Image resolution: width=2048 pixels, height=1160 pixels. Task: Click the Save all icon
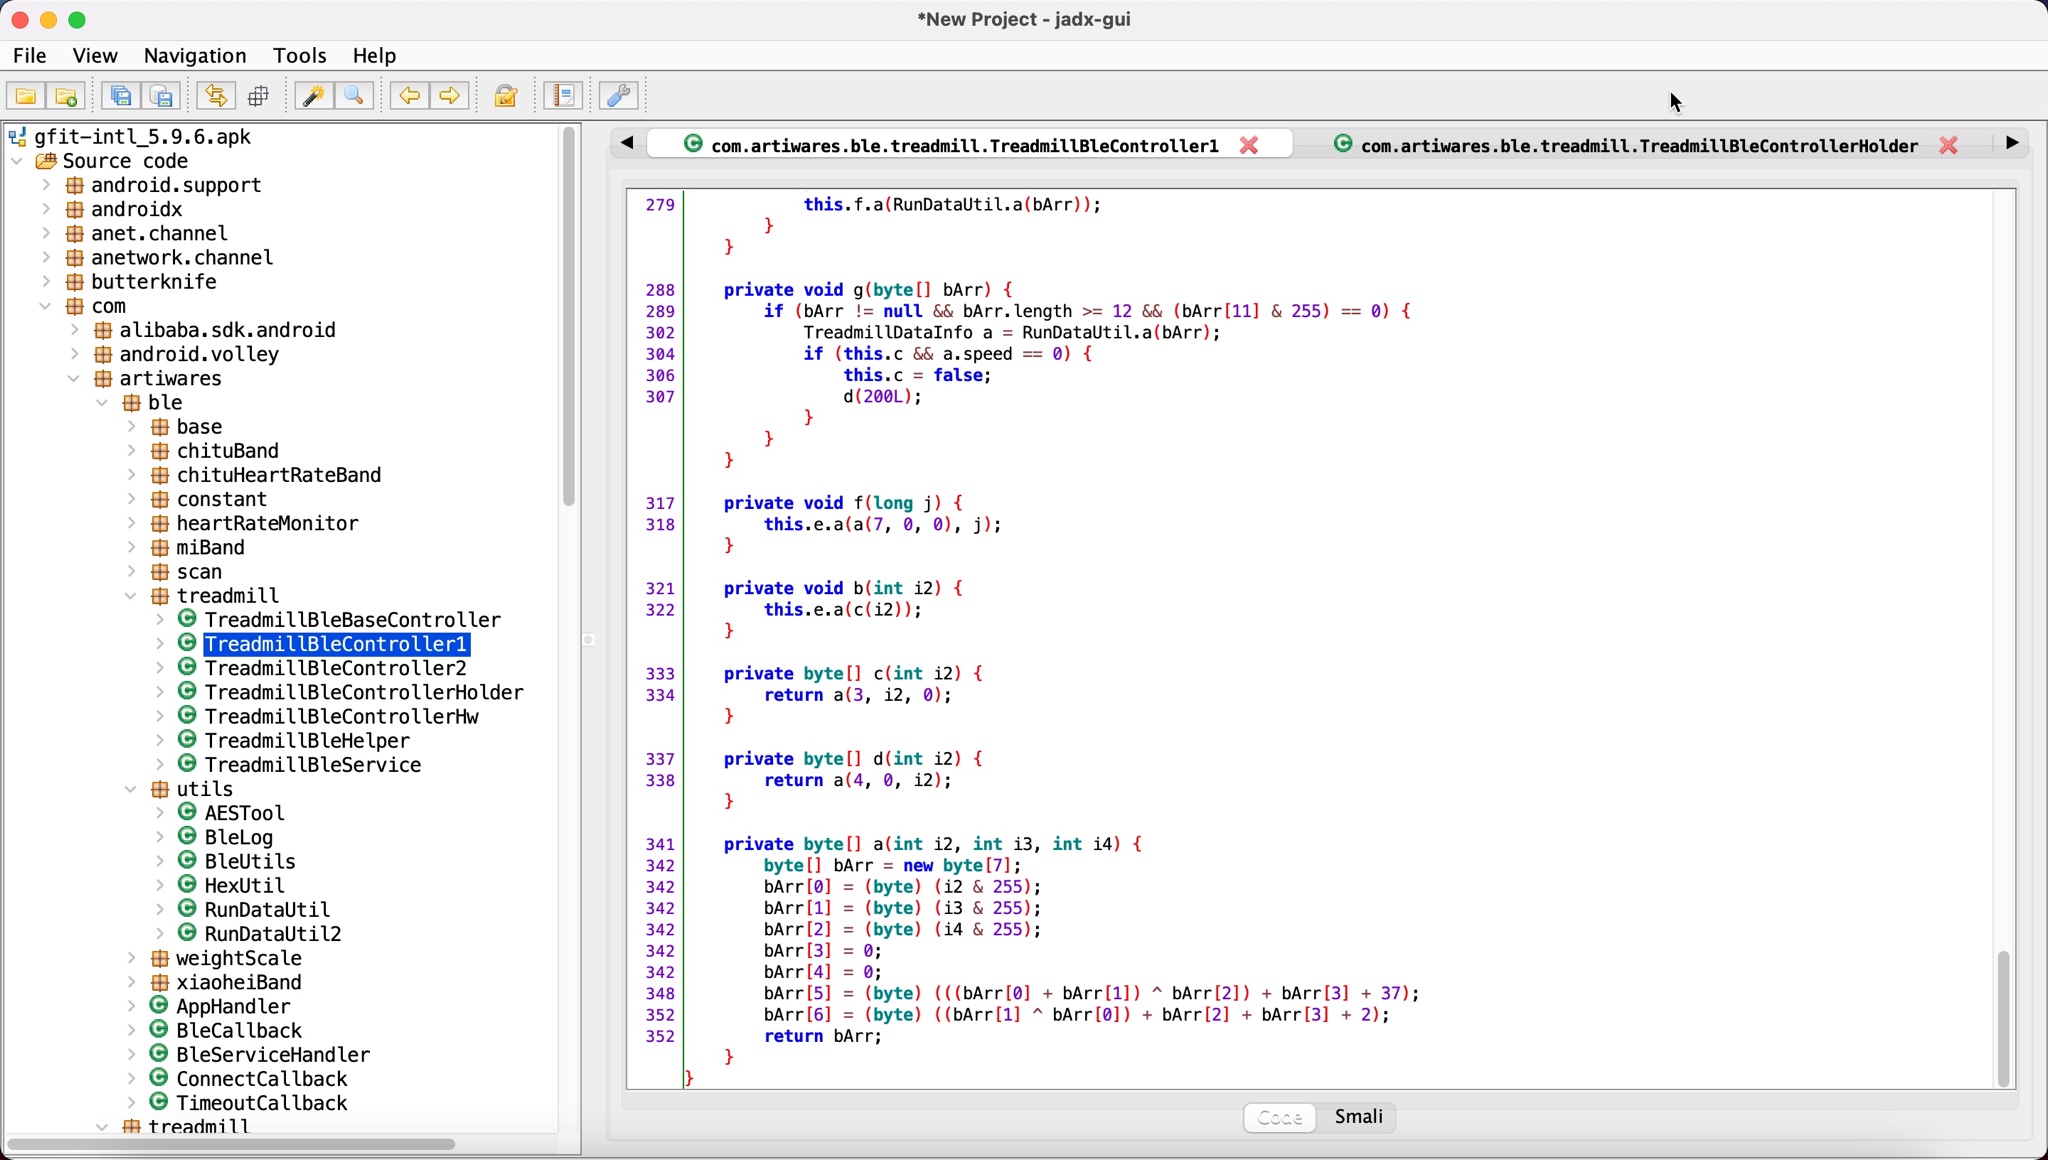(121, 96)
